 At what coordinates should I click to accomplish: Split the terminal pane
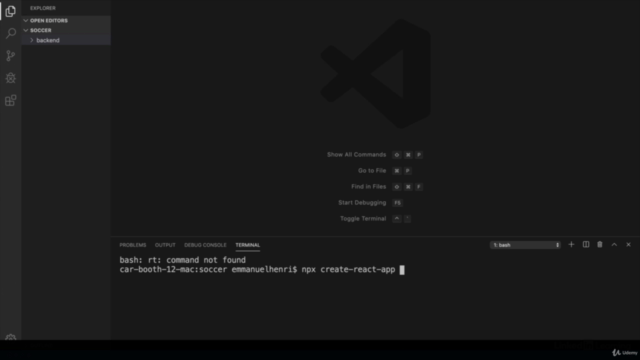point(586,244)
